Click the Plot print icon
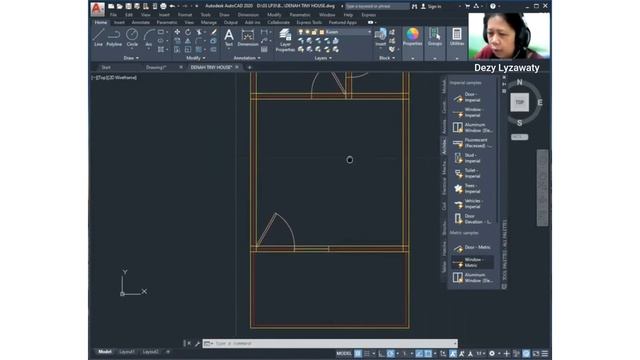 point(163,6)
